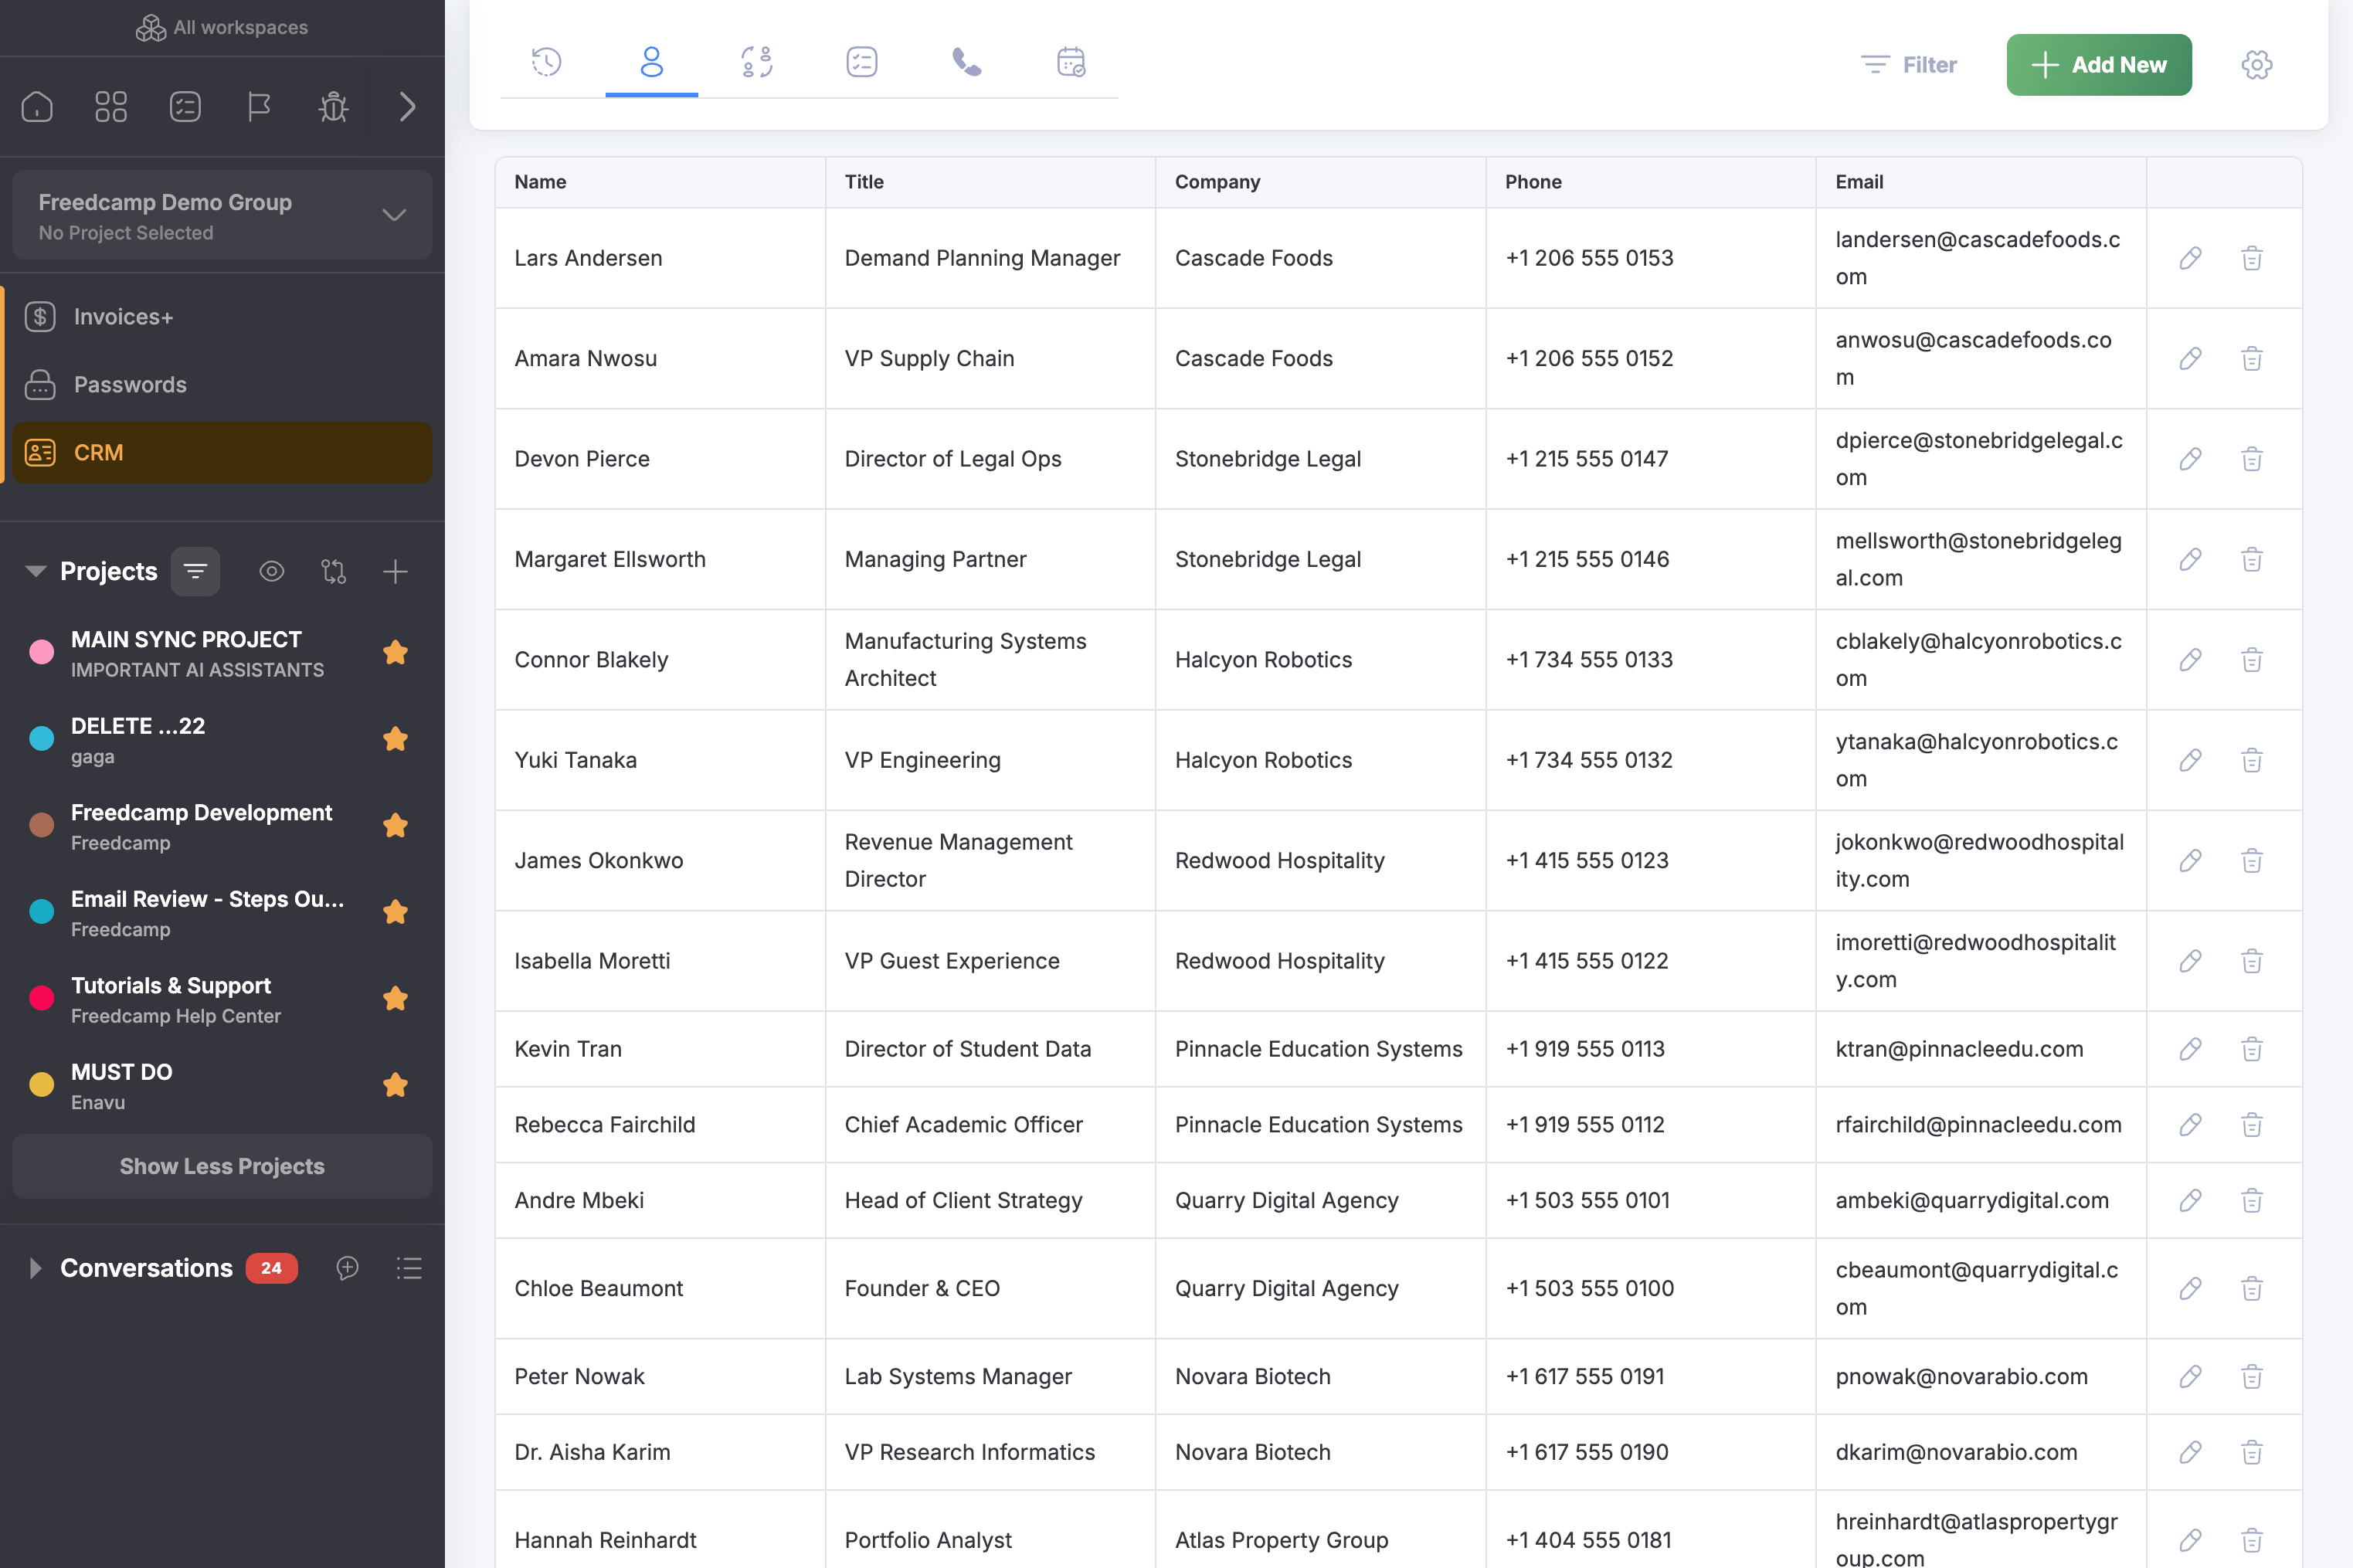Viewport: 2353px width, 1568px height.
Task: Delete the James Okonkwo contact
Action: point(2252,861)
